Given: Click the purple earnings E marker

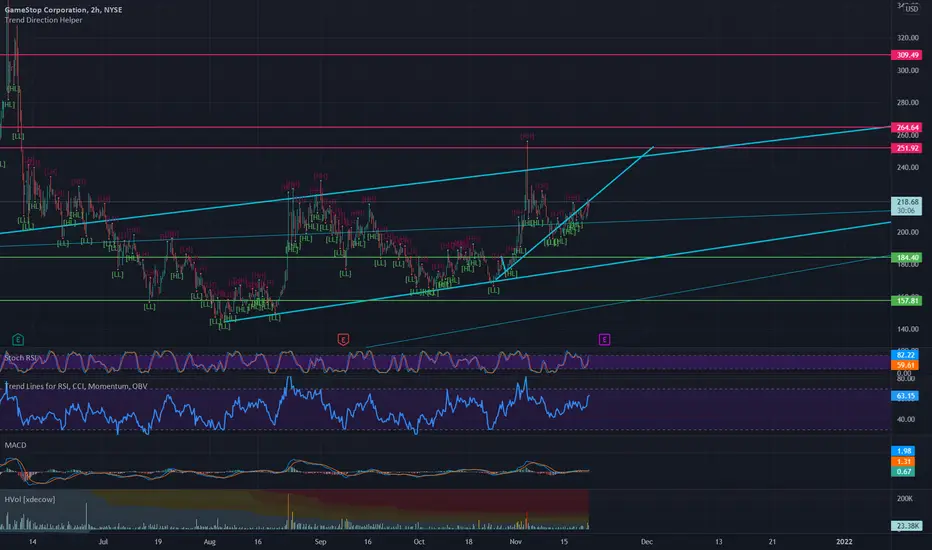Looking at the screenshot, I should 604,340.
